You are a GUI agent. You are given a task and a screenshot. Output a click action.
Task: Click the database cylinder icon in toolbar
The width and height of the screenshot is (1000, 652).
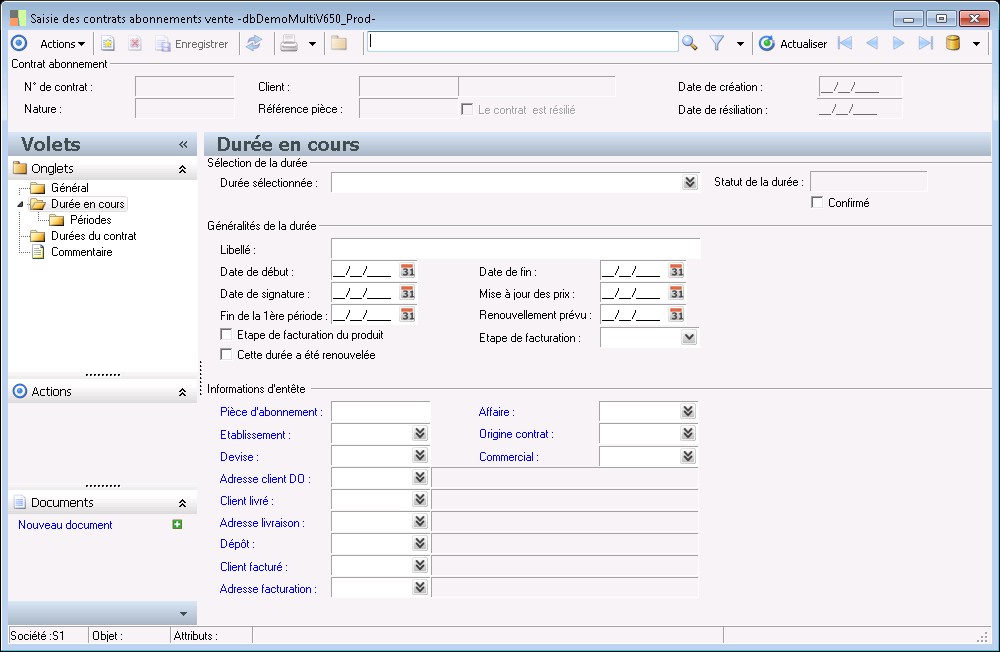coord(953,43)
